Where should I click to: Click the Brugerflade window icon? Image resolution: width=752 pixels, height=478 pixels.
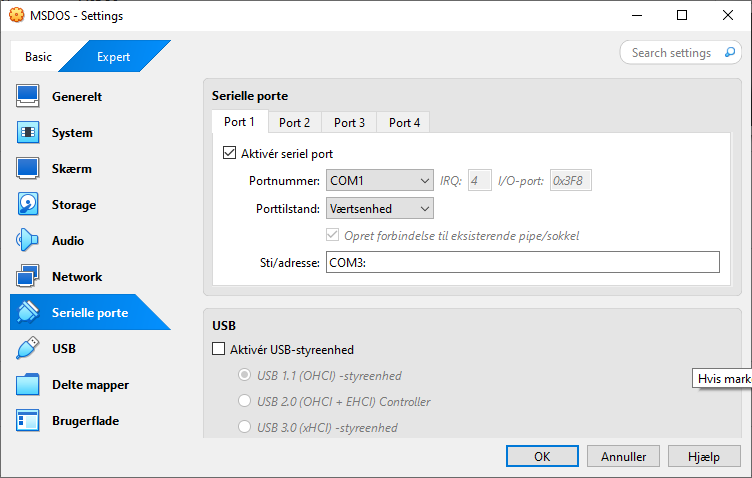coord(28,421)
